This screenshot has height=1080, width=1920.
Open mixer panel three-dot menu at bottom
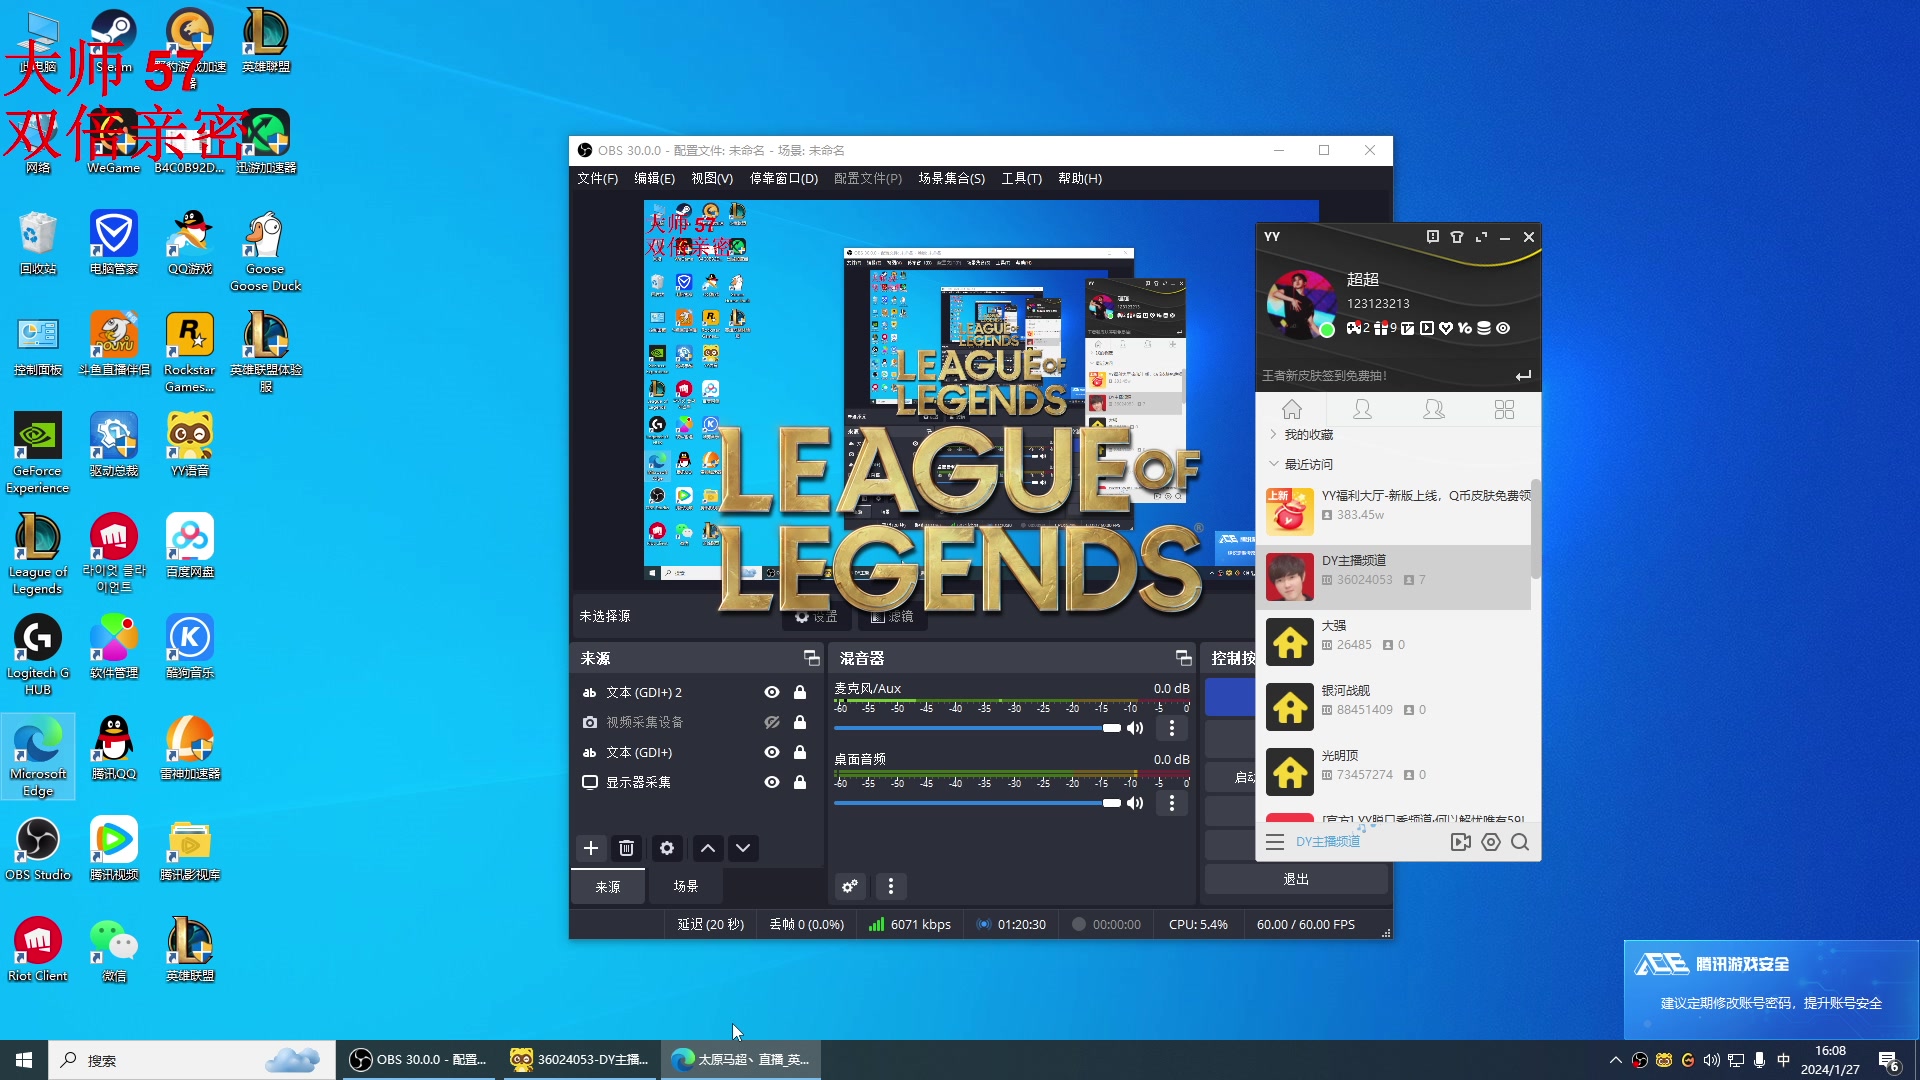point(891,886)
